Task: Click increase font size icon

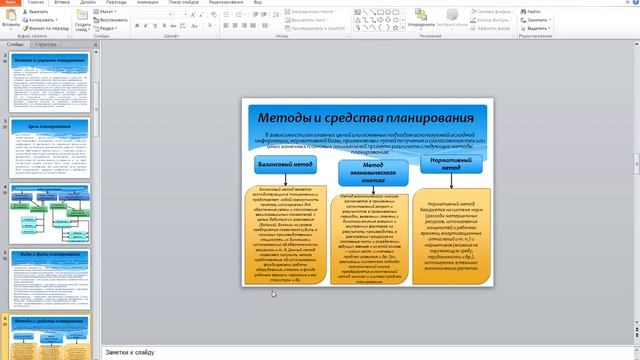Action: 193,14
